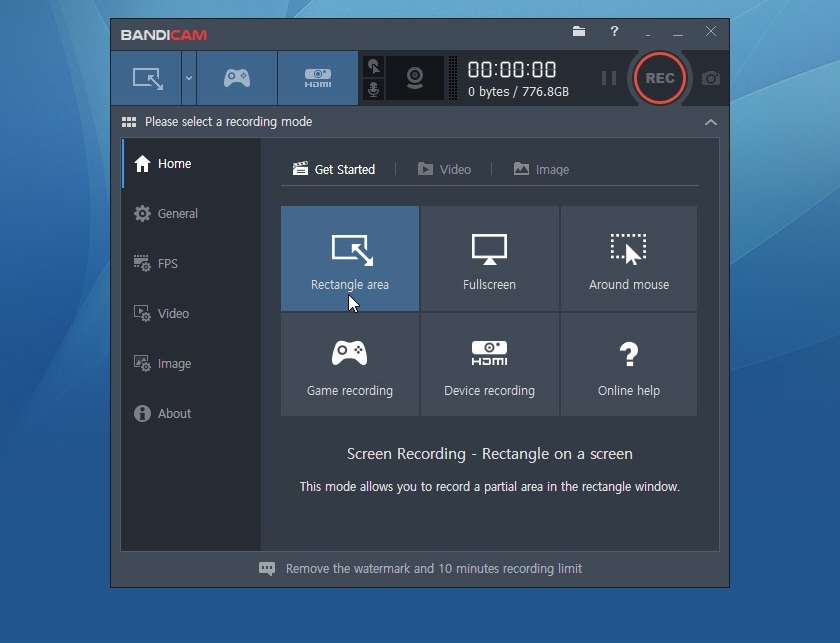The image size is (840, 643).
Task: Open the Online help tile
Action: click(x=628, y=364)
